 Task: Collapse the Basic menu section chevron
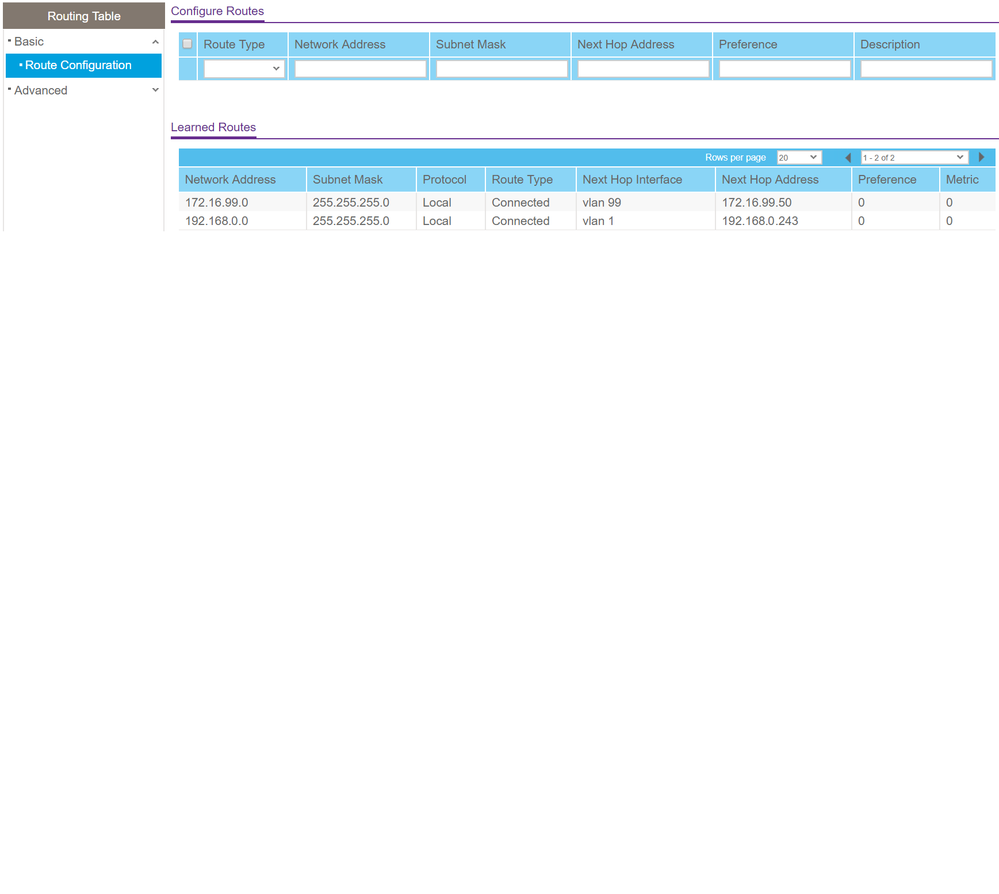155,42
